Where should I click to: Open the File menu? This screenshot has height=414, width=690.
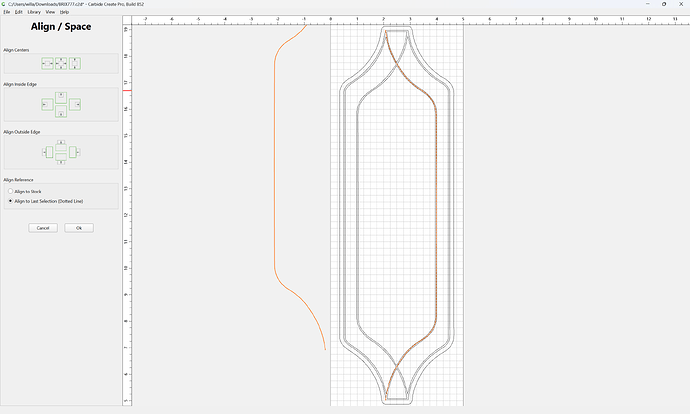(7, 12)
